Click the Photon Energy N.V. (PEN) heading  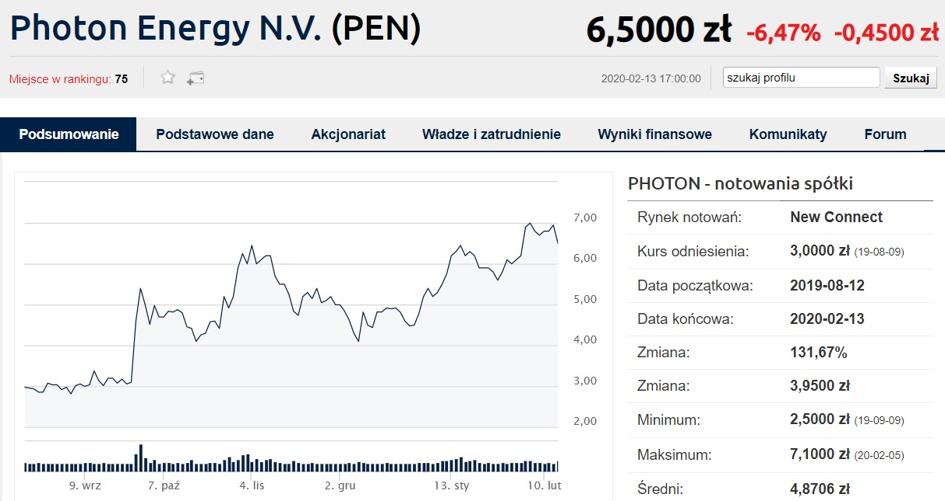coord(215,28)
